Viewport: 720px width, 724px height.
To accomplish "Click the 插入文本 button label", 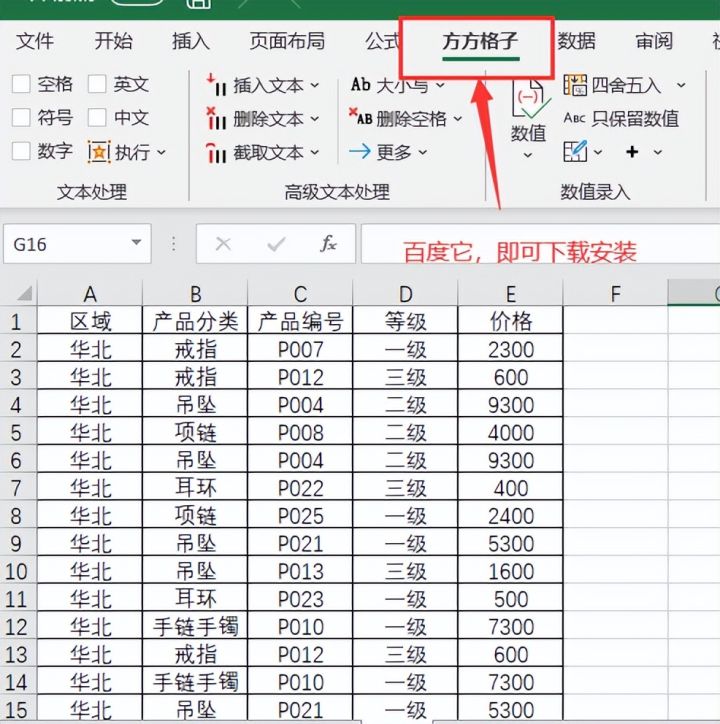I will [268, 85].
